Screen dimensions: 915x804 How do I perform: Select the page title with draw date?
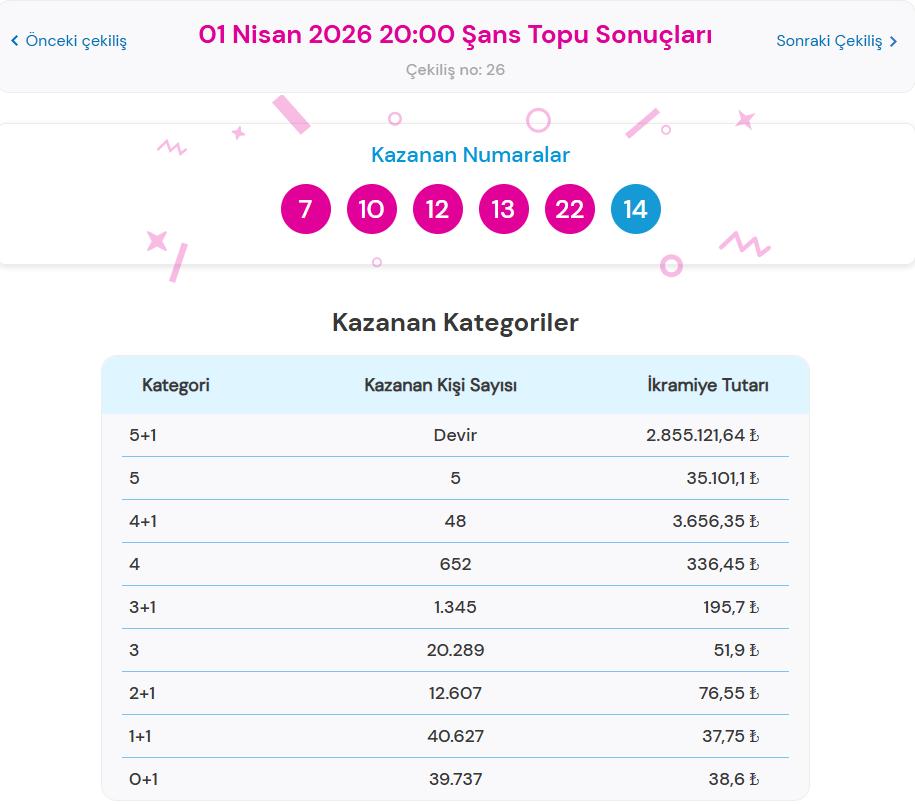(x=457, y=34)
